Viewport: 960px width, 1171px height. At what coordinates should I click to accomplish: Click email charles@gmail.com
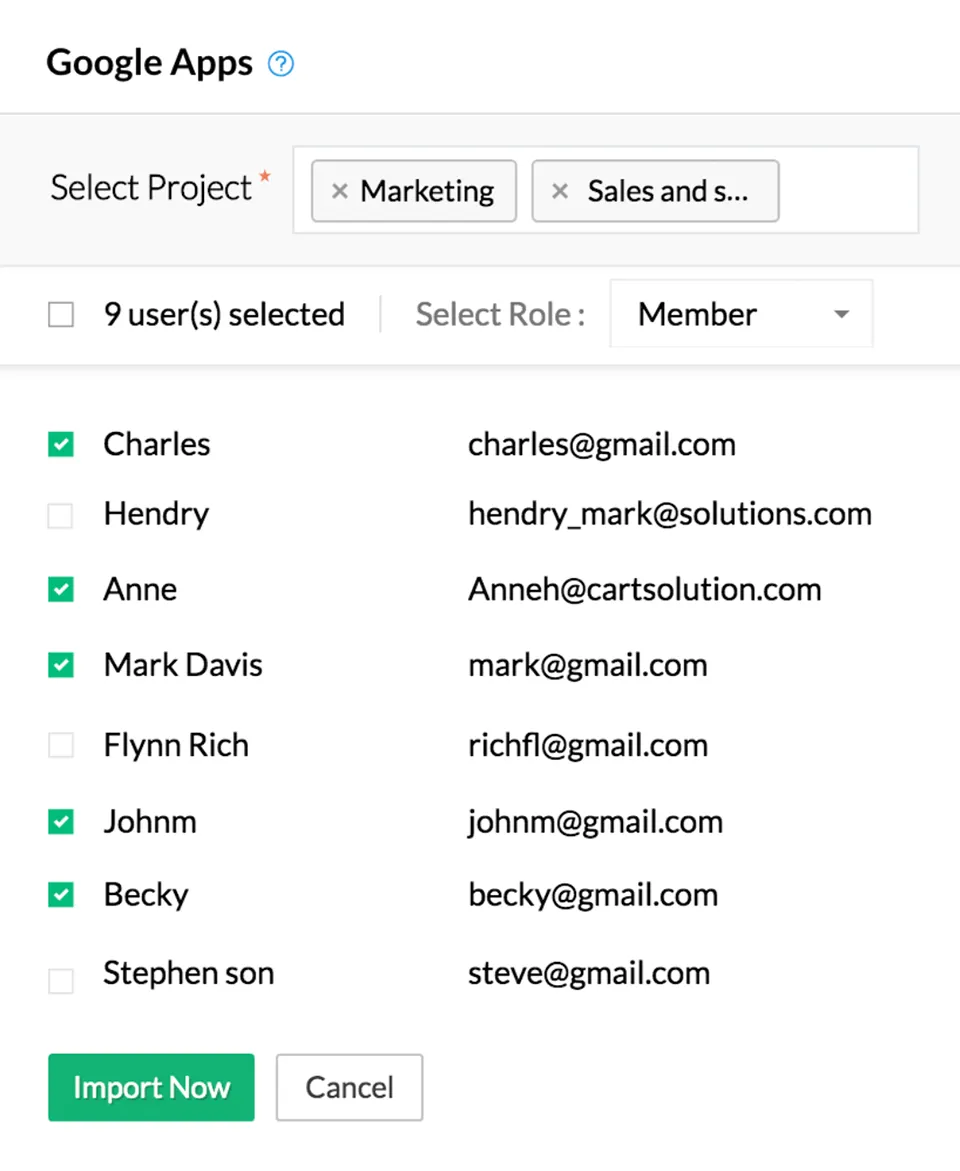(602, 444)
